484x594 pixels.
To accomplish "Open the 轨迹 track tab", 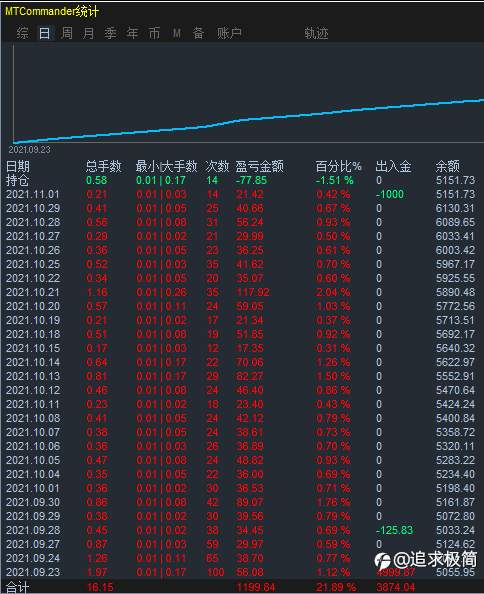I will pyautogui.click(x=316, y=33).
